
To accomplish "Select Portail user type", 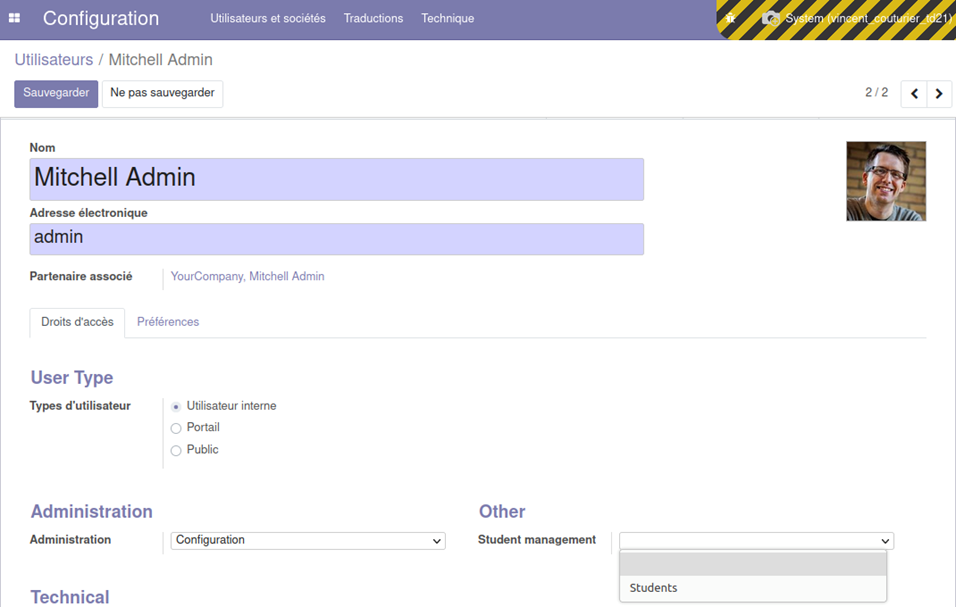I will coord(176,428).
